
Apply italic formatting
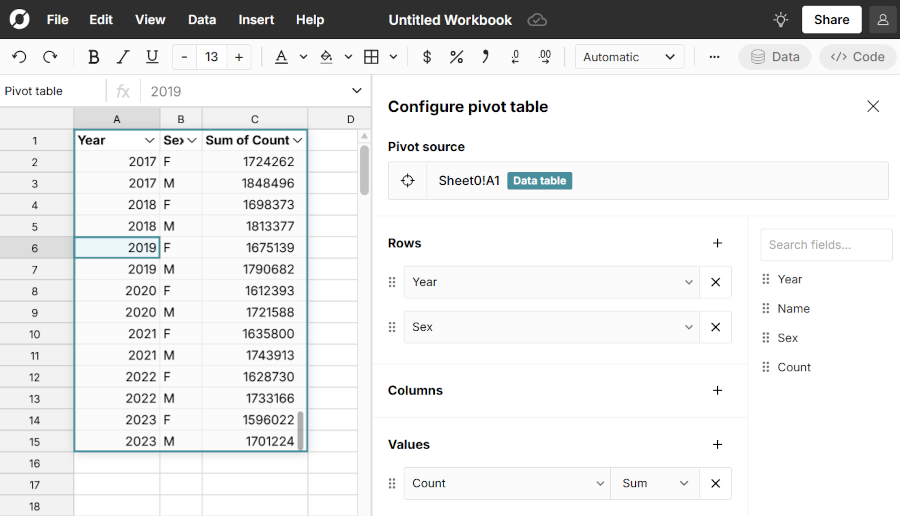123,57
